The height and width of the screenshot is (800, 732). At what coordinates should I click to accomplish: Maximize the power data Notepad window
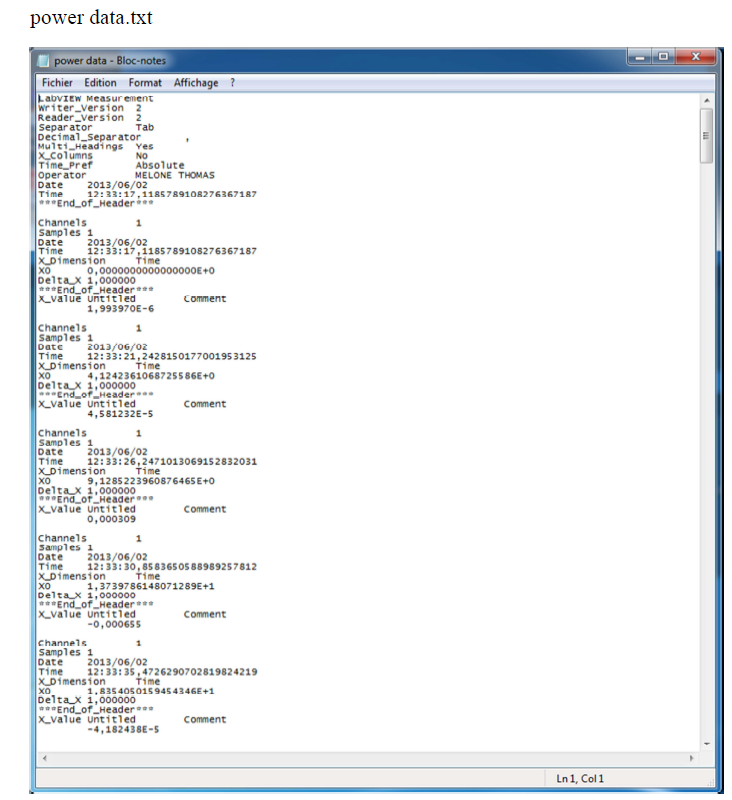(x=663, y=57)
